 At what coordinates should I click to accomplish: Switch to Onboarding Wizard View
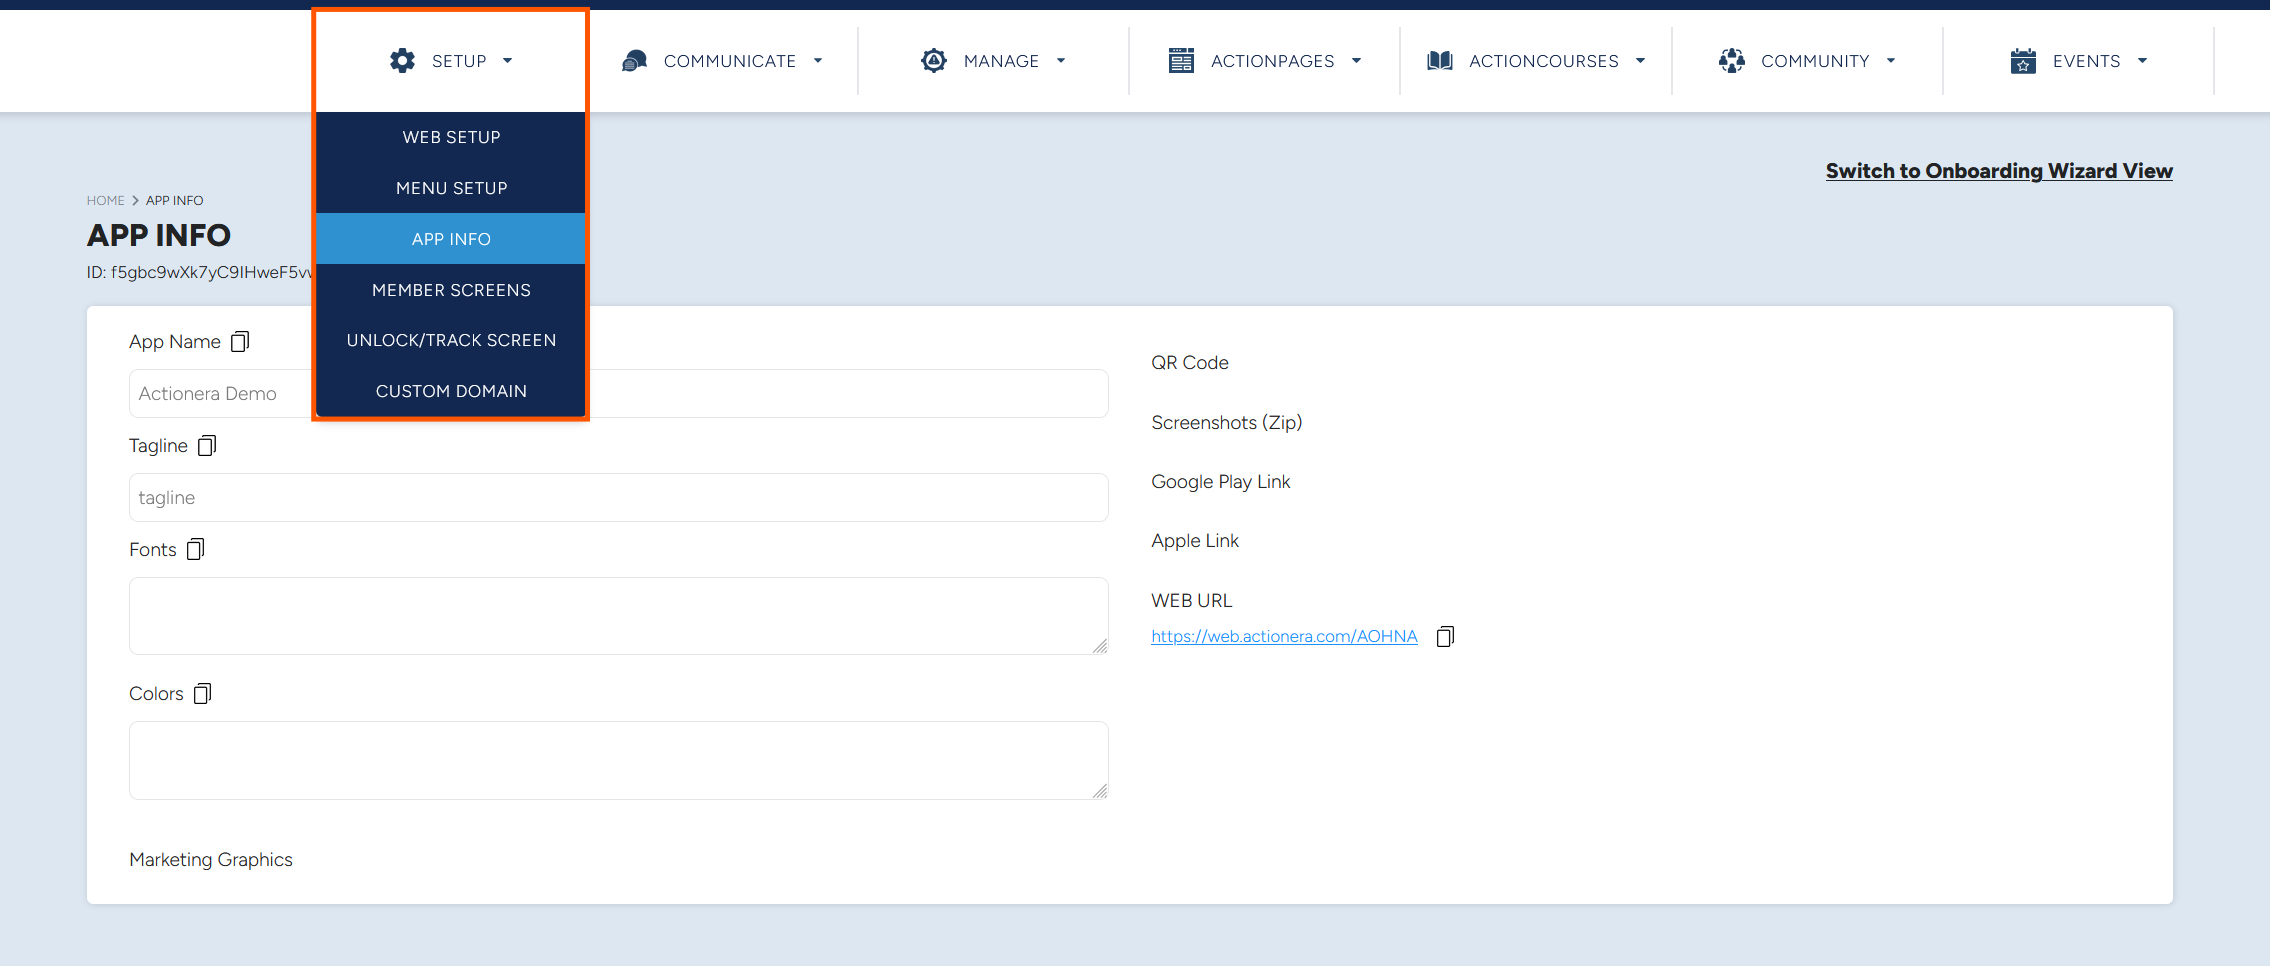pyautogui.click(x=1999, y=171)
